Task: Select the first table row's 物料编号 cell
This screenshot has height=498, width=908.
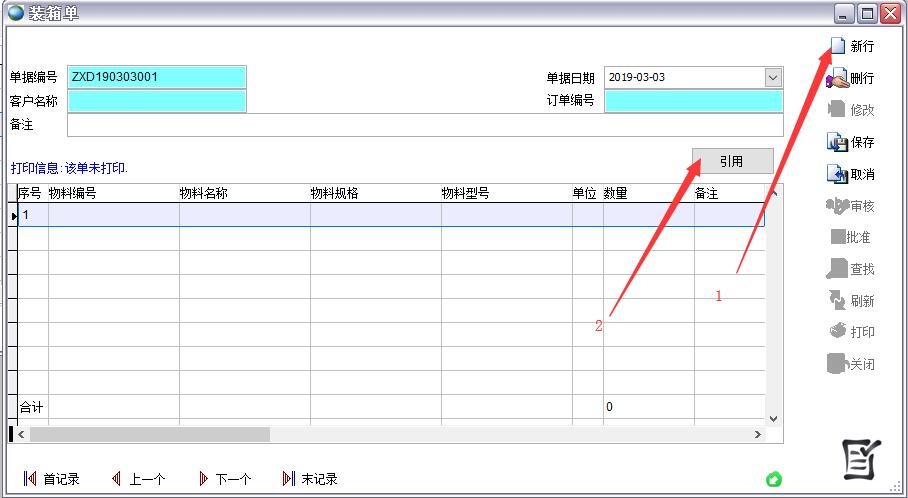Action: point(114,215)
